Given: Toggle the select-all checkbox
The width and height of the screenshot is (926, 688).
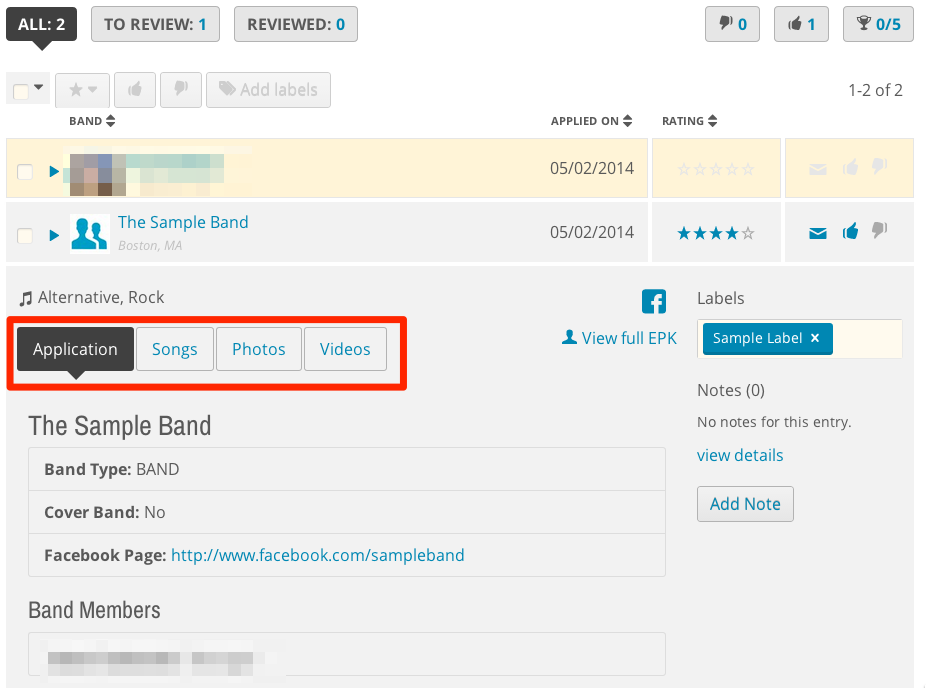Looking at the screenshot, I should pos(21,91).
